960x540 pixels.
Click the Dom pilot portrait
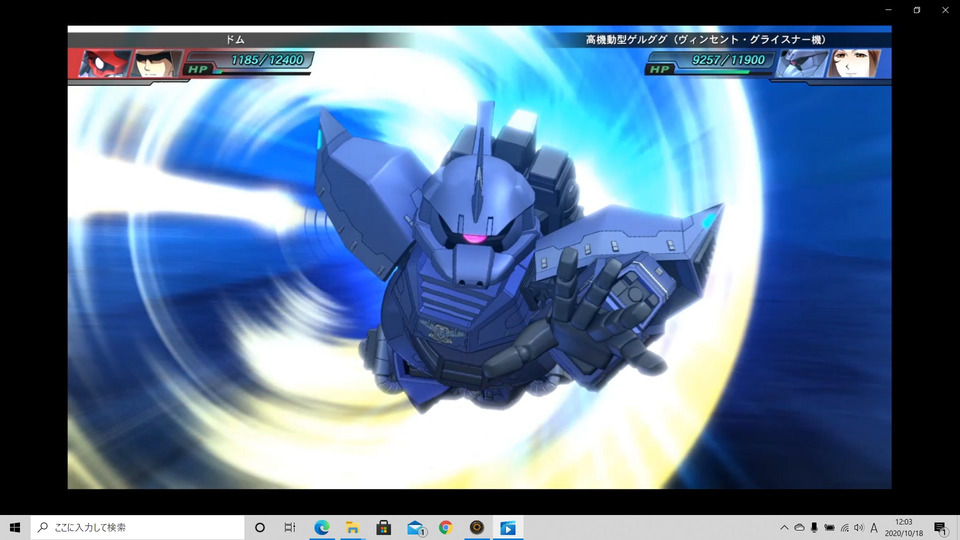coord(157,64)
